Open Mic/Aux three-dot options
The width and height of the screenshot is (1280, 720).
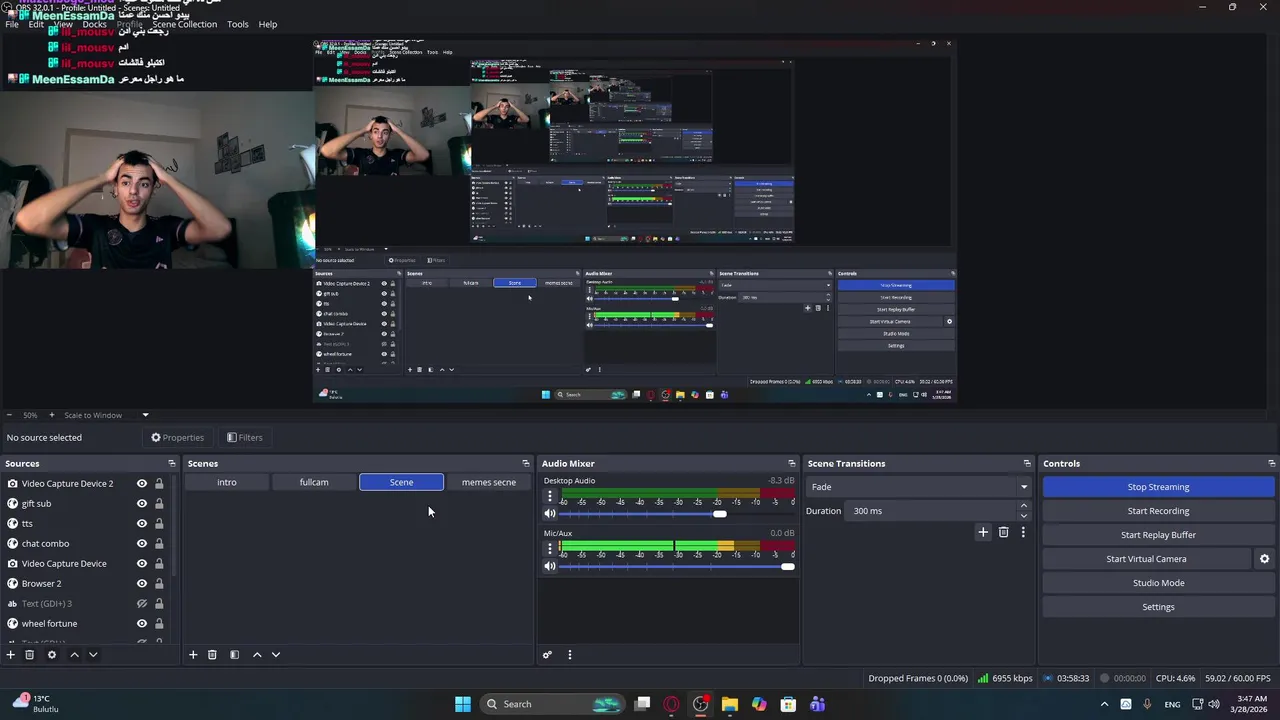549,549
